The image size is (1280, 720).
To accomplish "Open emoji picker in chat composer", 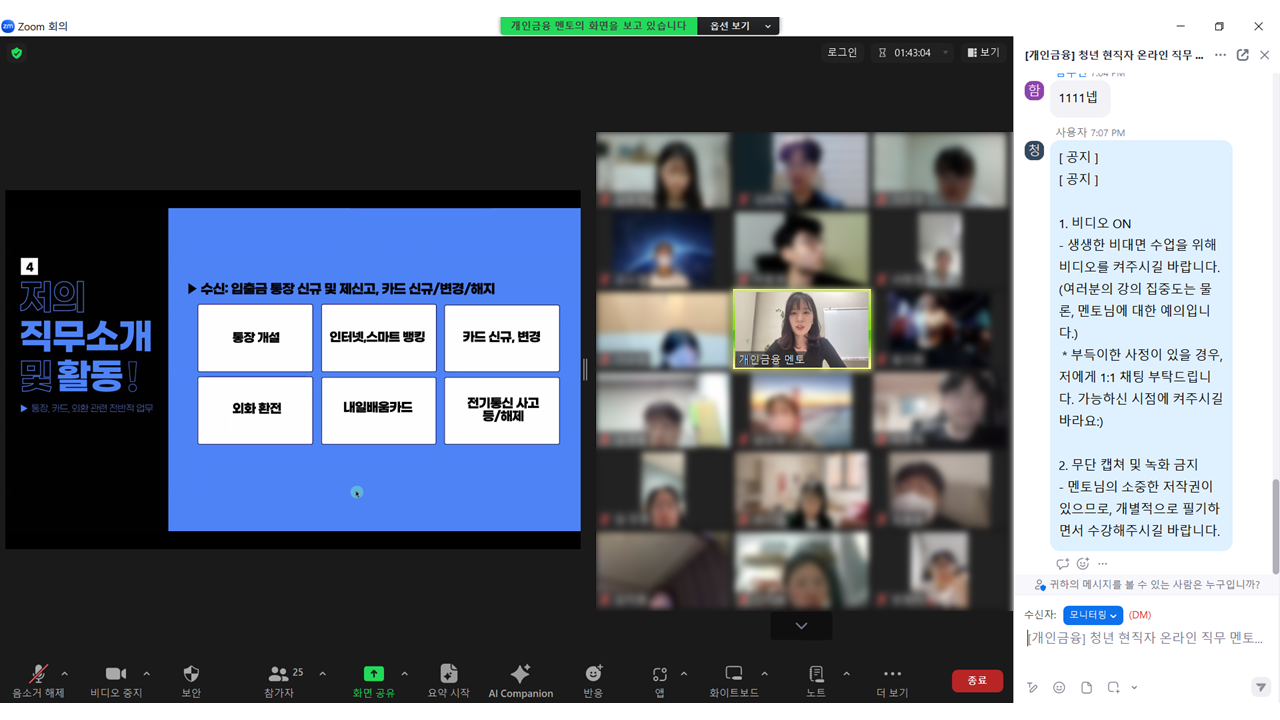I will coord(1059,687).
